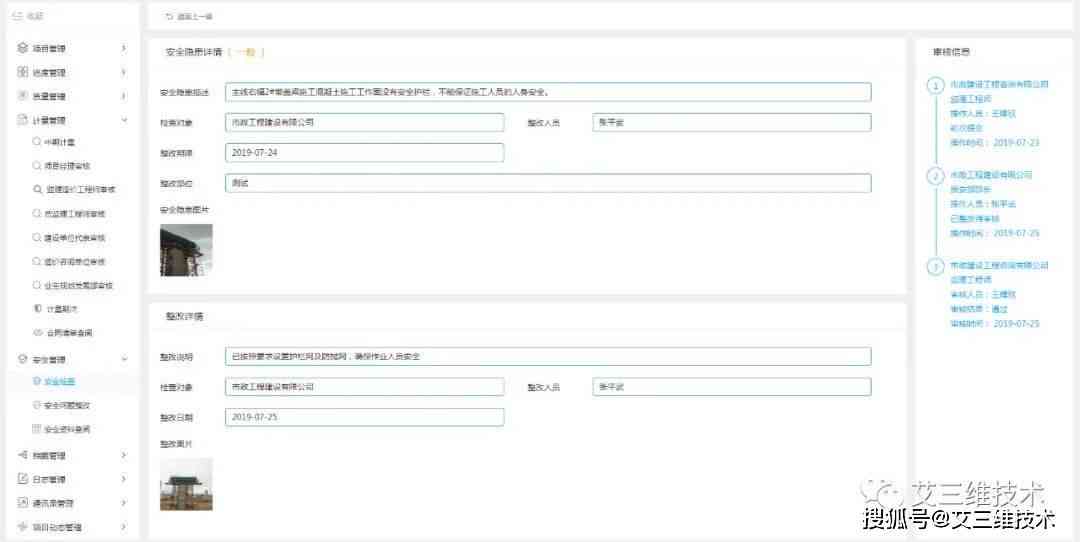
Task: Open the 安全隐患图片 hazard photo thumbnail
Action: click(186, 250)
